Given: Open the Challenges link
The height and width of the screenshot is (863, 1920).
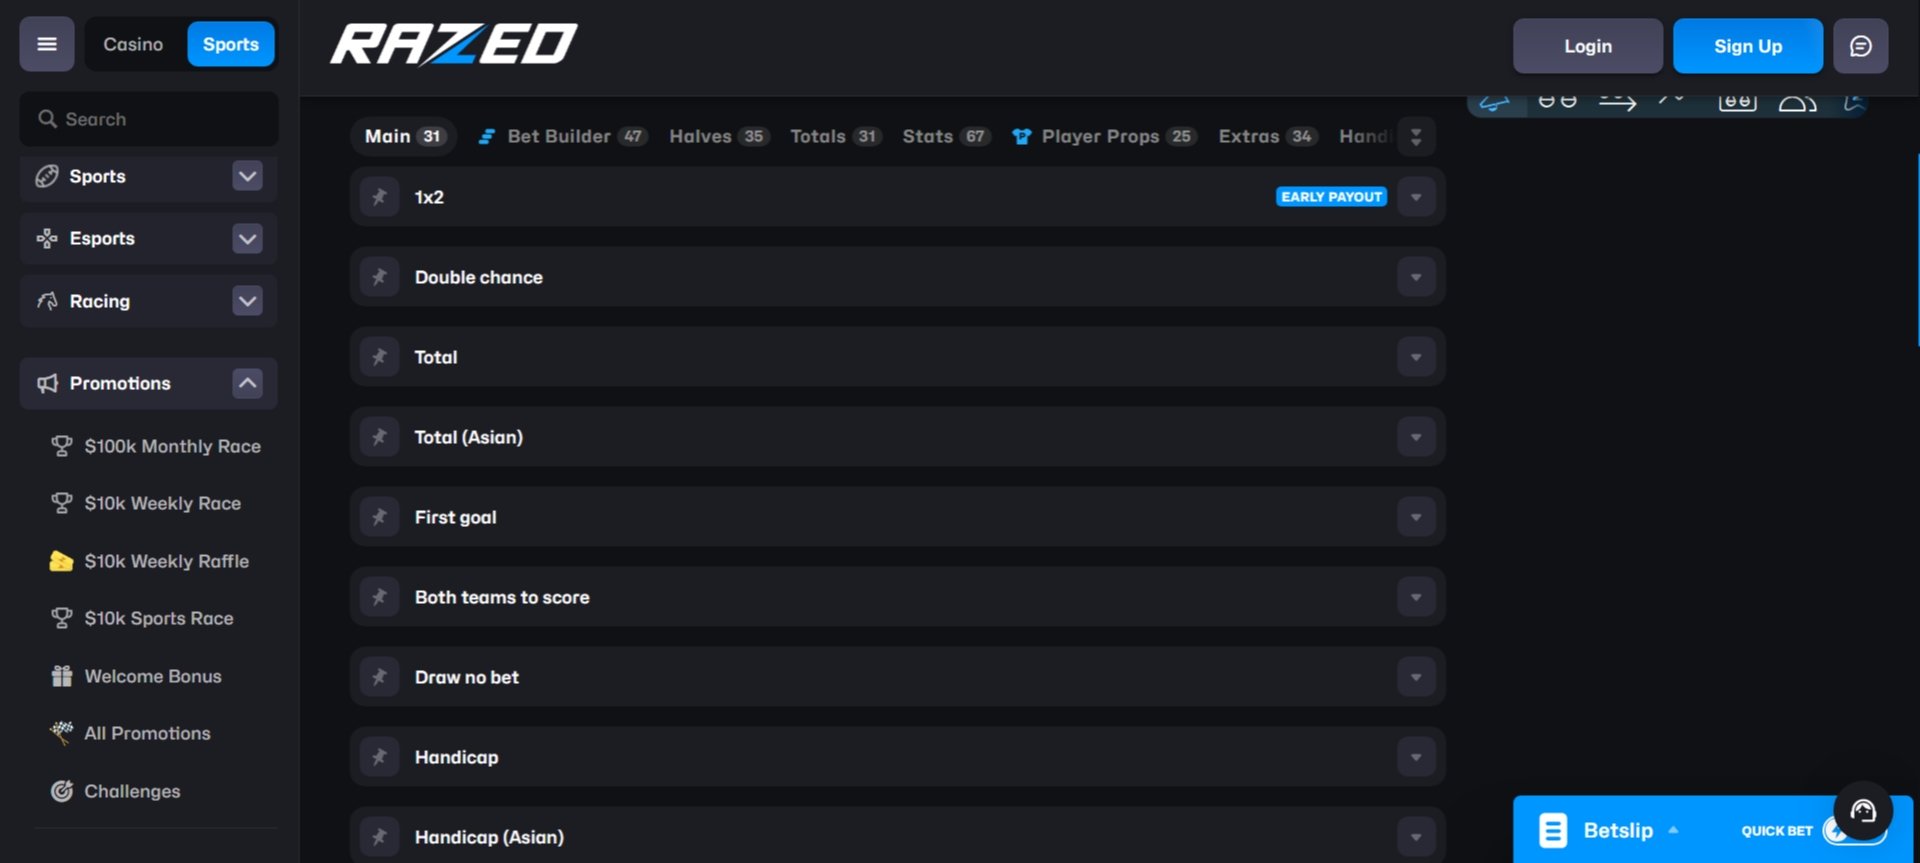Looking at the screenshot, I should 132,791.
